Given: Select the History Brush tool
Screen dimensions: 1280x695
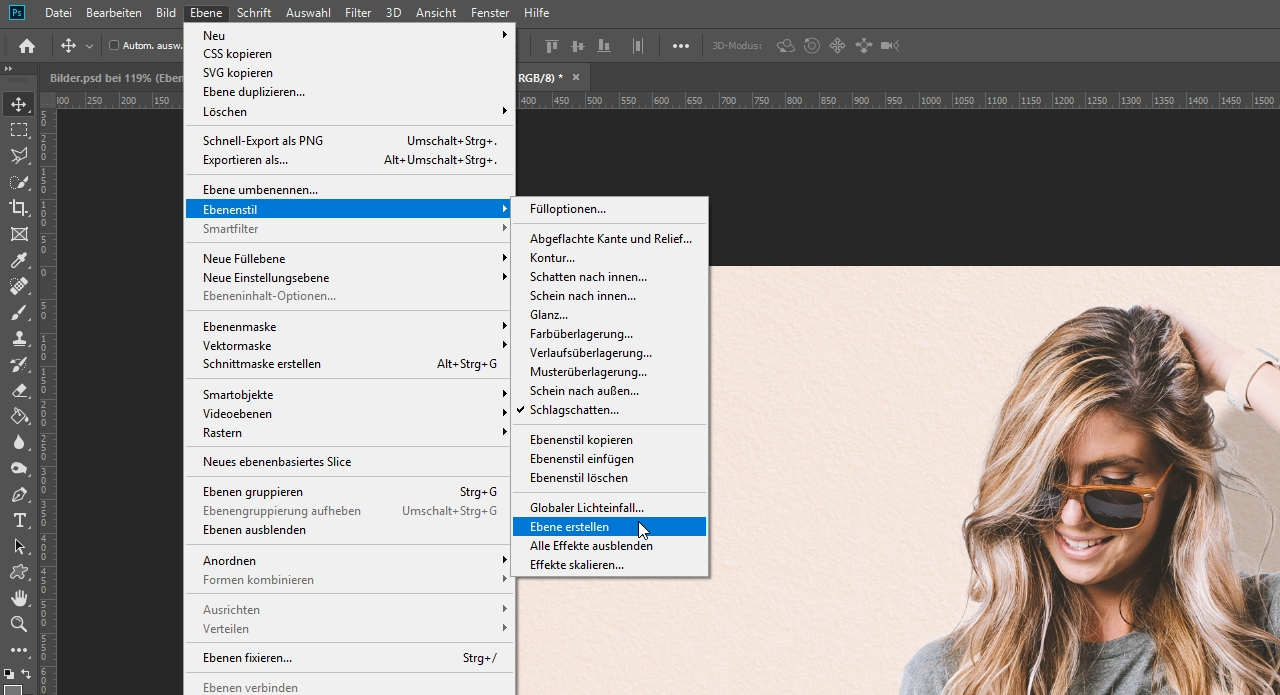Looking at the screenshot, I should 19,364.
